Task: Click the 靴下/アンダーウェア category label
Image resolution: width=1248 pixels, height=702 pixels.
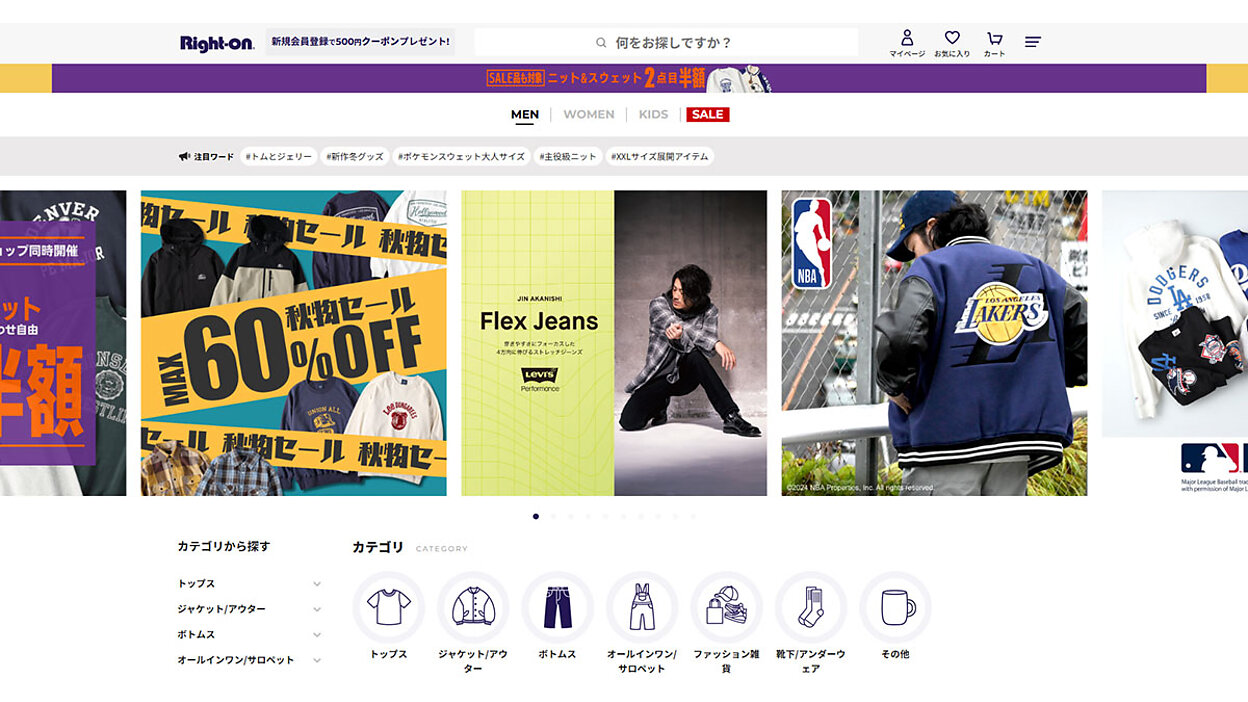Action: coord(811,661)
